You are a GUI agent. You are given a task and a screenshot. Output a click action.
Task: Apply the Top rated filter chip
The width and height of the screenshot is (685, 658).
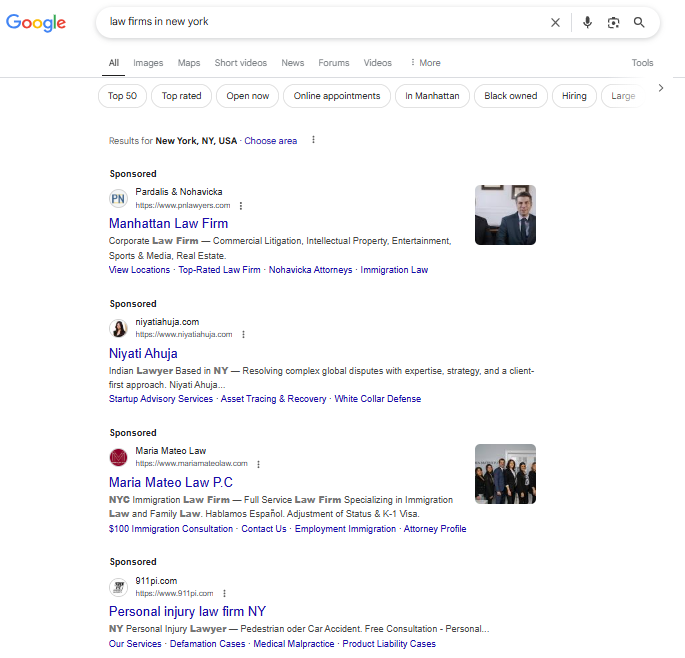click(x=181, y=96)
